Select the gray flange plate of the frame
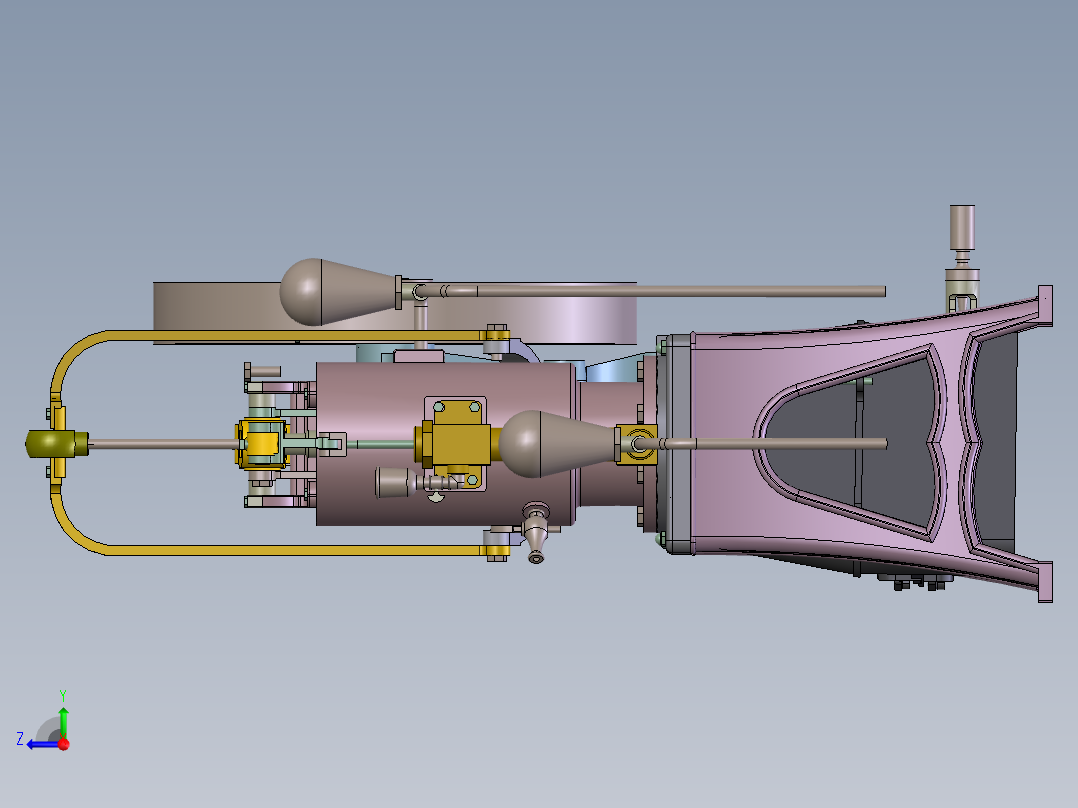The image size is (1078, 808). (679, 444)
